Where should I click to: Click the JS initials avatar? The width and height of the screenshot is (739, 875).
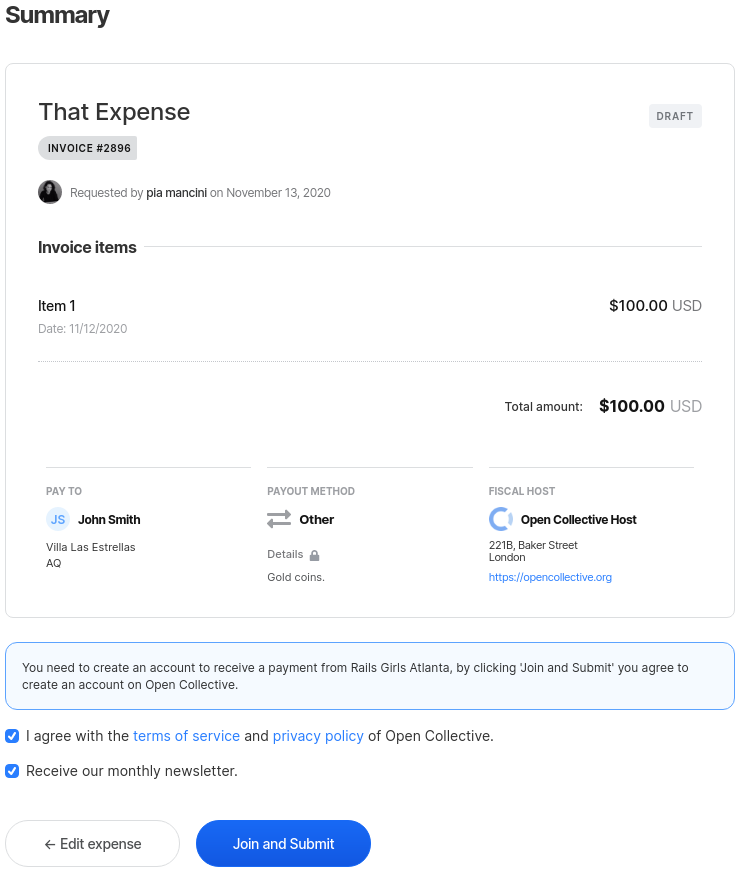pyautogui.click(x=58, y=519)
